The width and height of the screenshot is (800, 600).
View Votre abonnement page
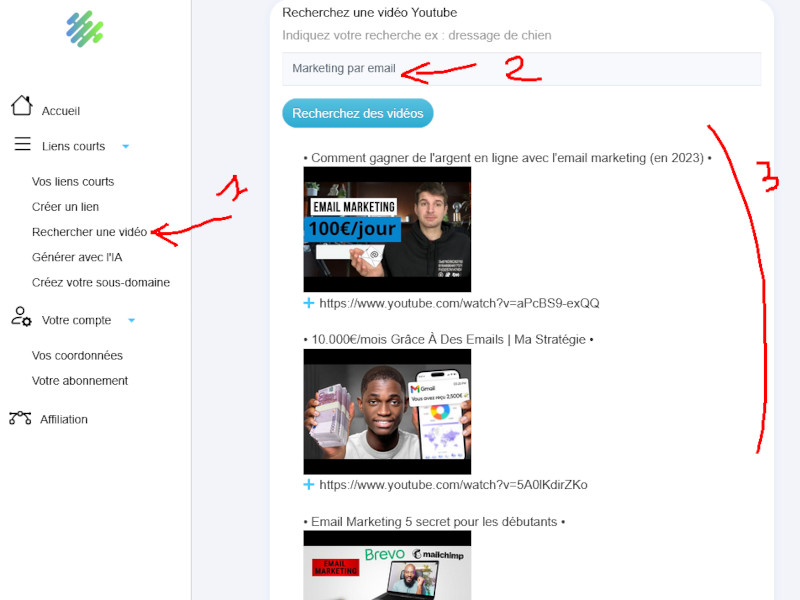tap(79, 381)
